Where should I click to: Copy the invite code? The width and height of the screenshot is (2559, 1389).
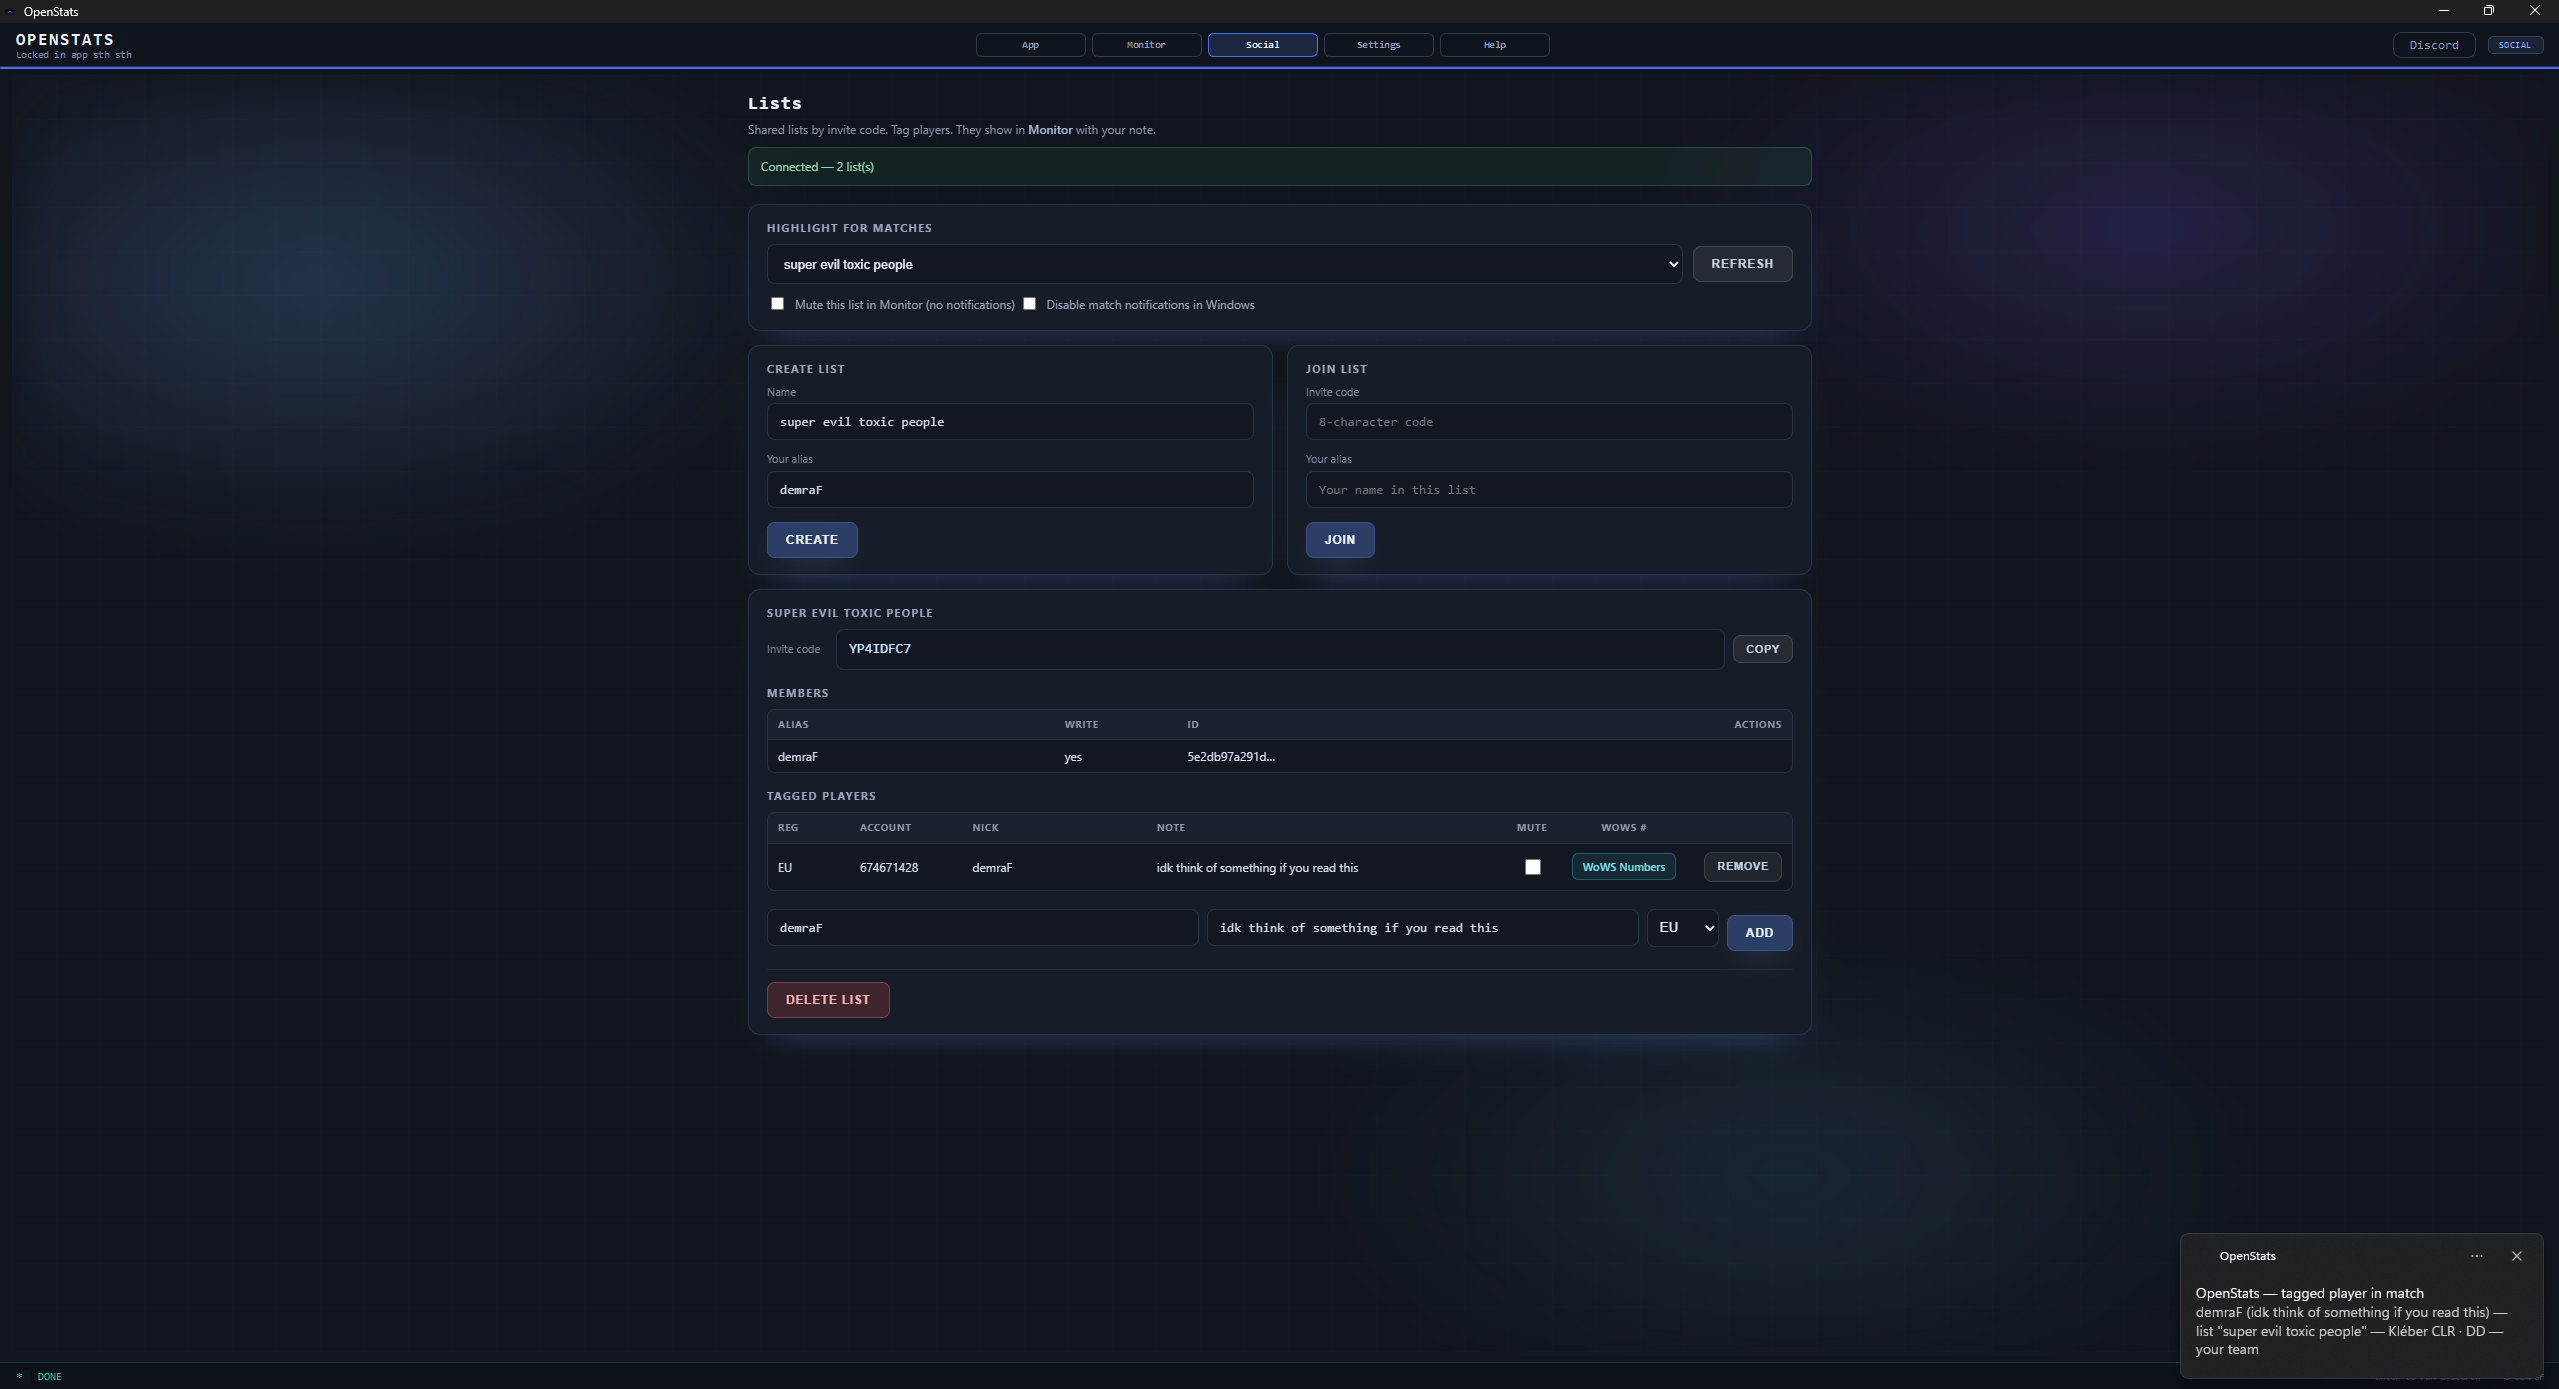[x=1762, y=649]
